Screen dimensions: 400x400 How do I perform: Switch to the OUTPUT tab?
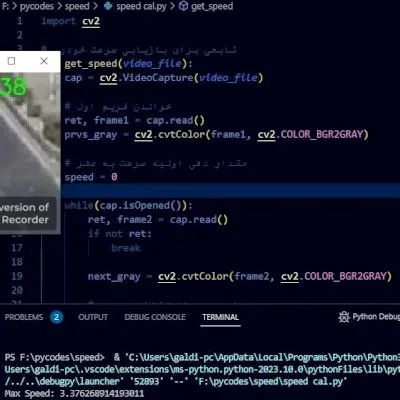click(x=93, y=317)
